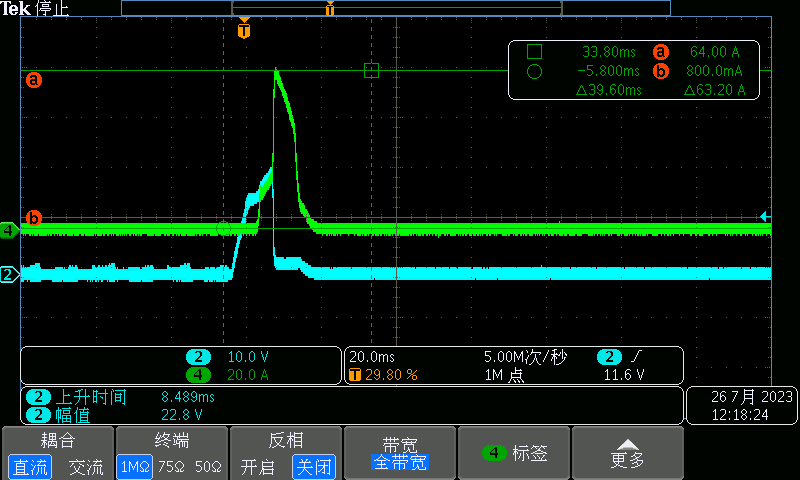Enable invert with 开启 option
The height and width of the screenshot is (480, 800).
(x=257, y=467)
